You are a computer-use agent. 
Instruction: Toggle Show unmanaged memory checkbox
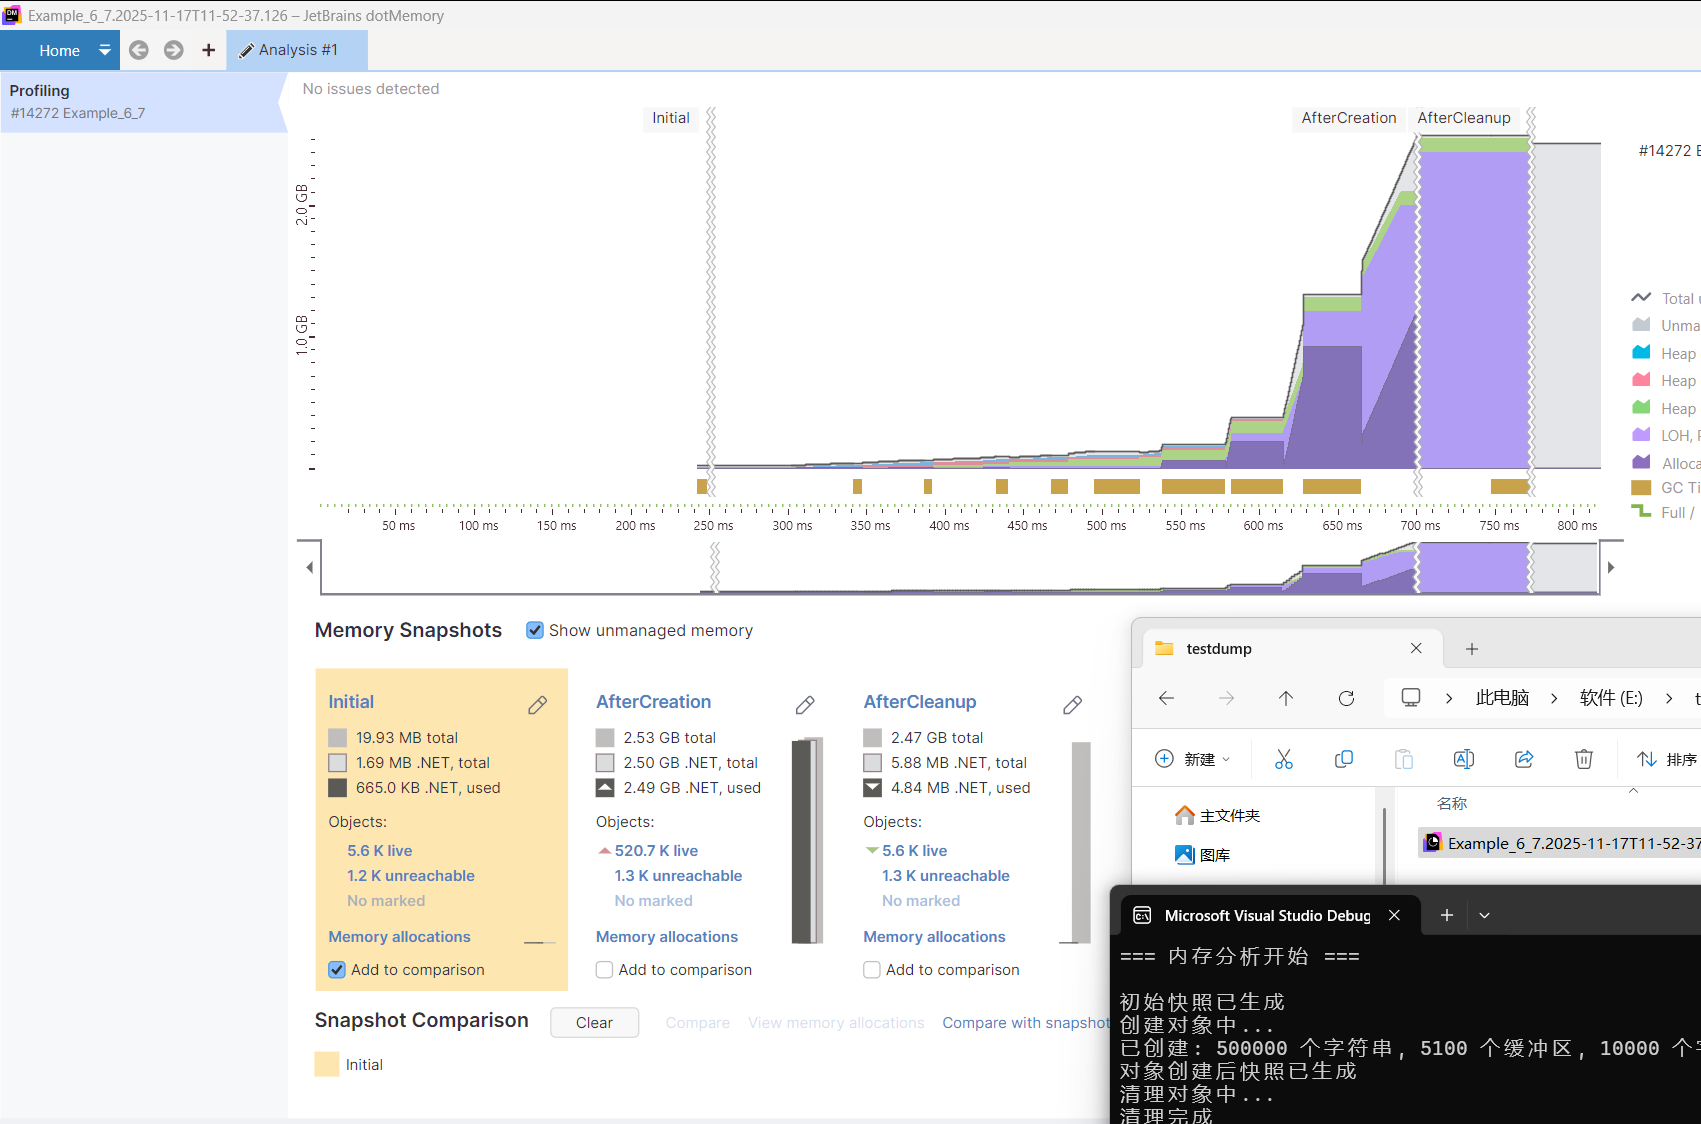(x=535, y=630)
